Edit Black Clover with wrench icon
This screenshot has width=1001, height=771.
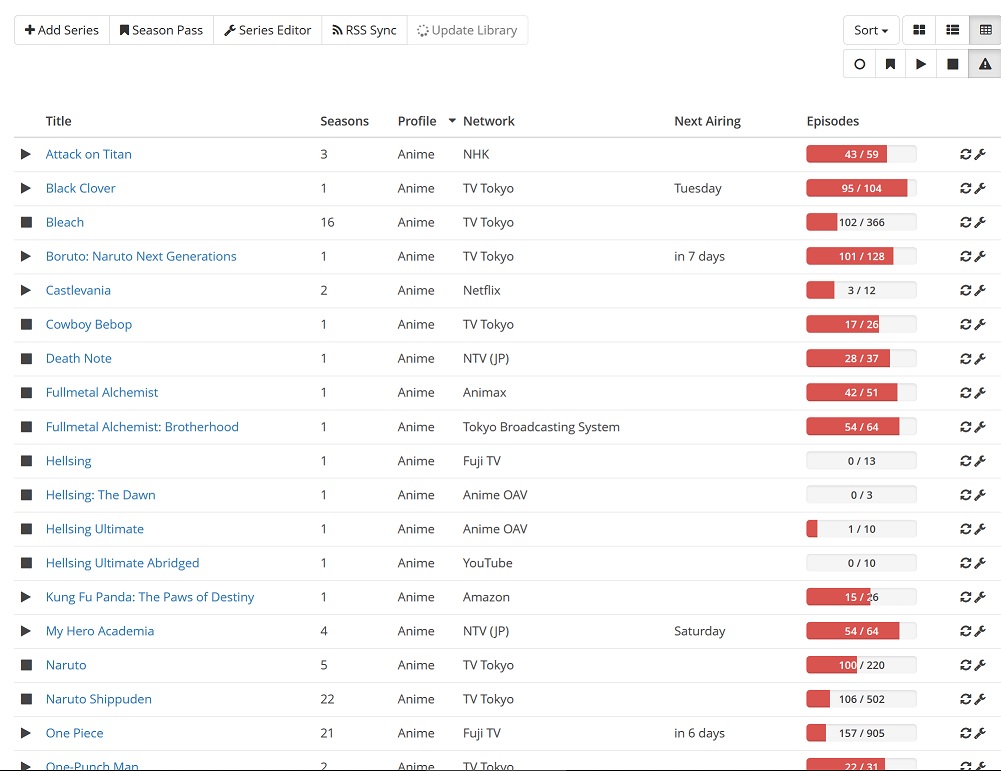980,188
